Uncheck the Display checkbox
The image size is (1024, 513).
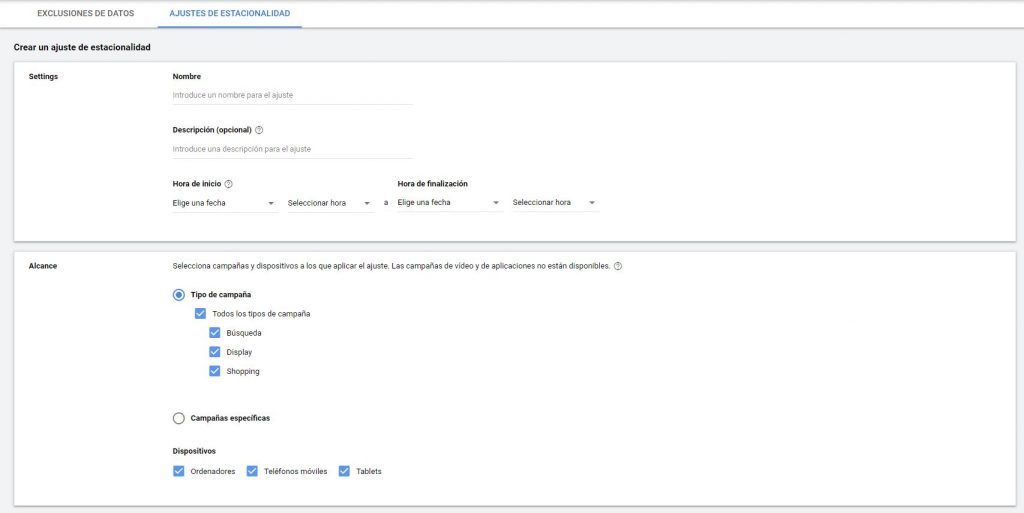[215, 352]
